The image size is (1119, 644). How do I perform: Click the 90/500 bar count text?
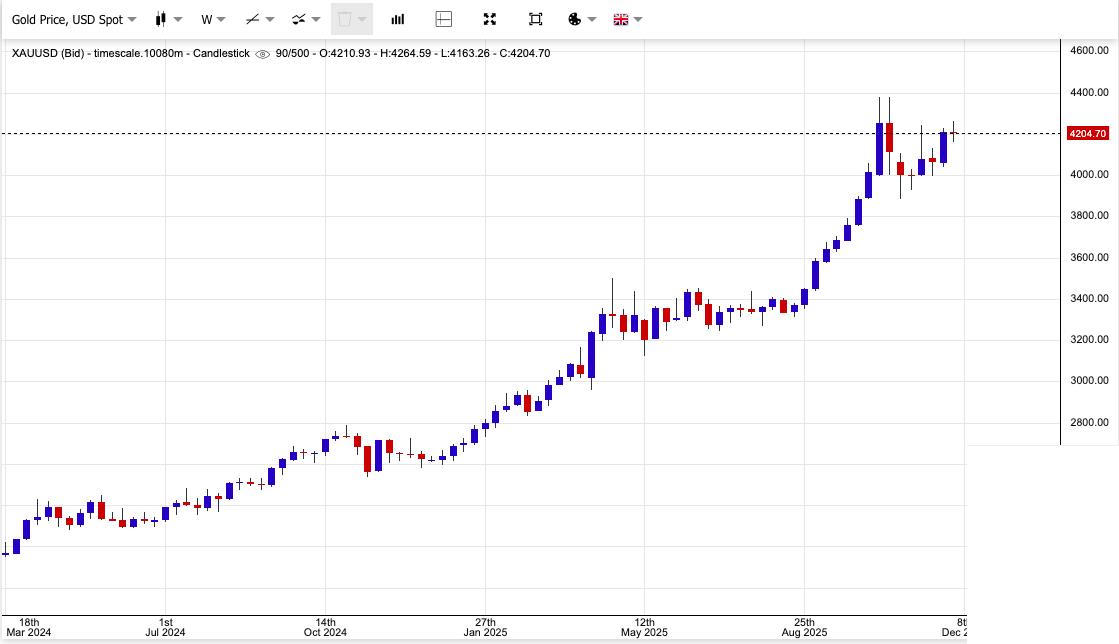pyautogui.click(x=292, y=54)
